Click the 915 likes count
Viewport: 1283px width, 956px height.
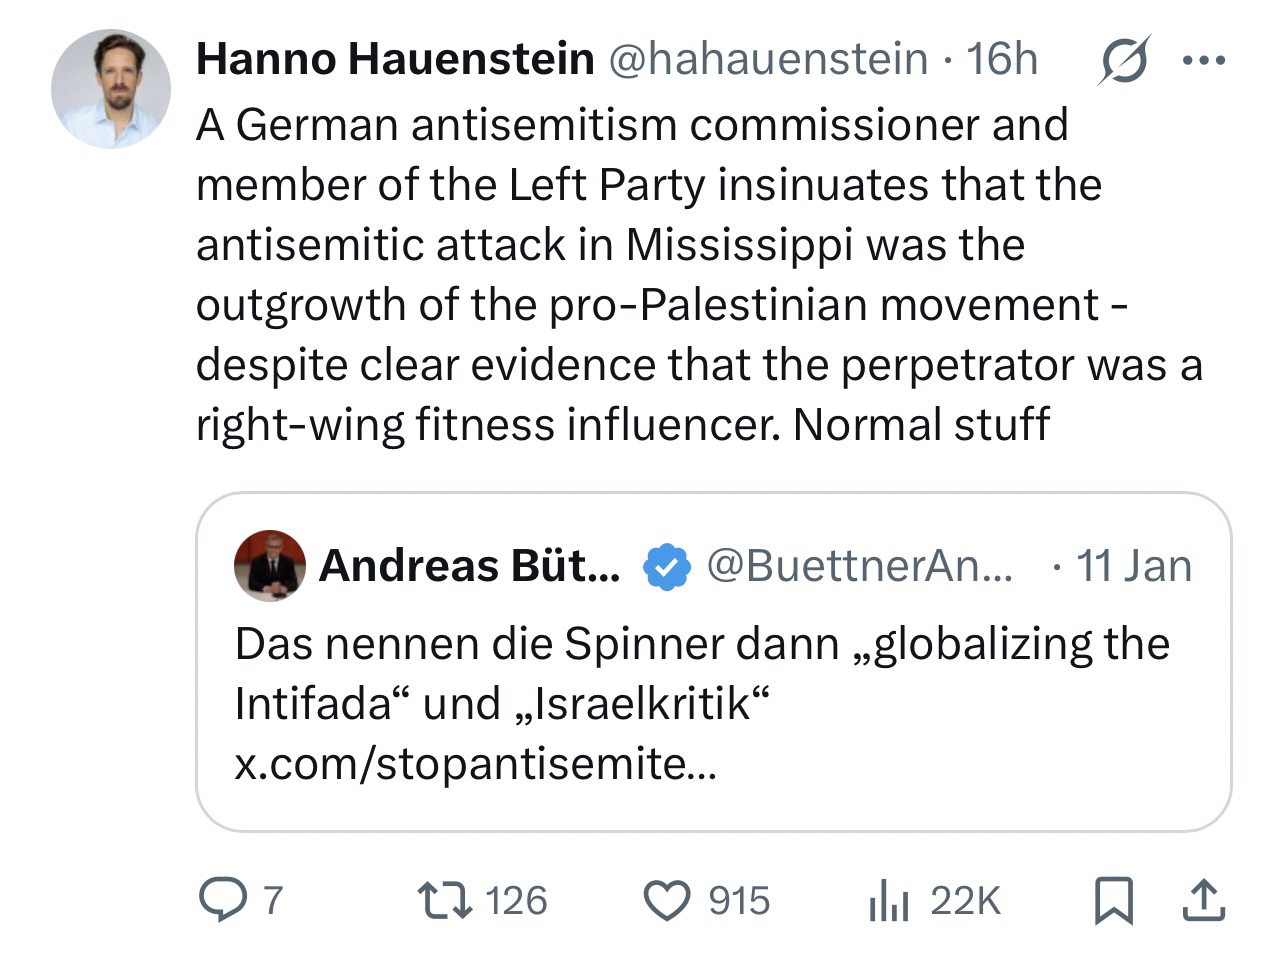pos(739,900)
